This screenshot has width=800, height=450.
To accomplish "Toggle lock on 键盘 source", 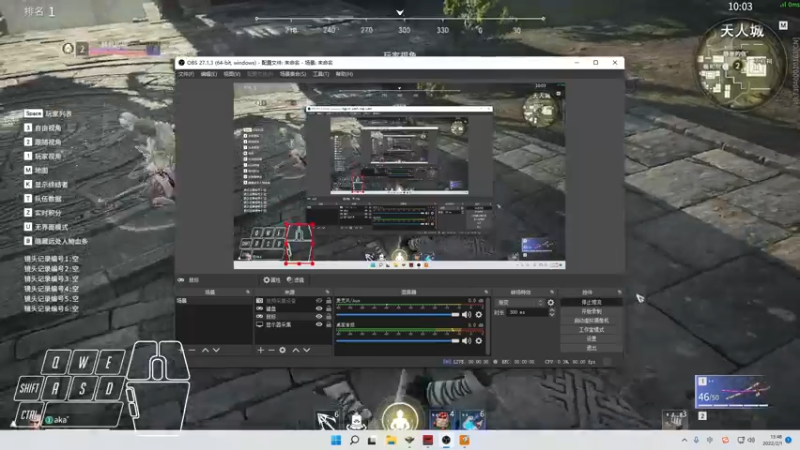I will tap(329, 309).
